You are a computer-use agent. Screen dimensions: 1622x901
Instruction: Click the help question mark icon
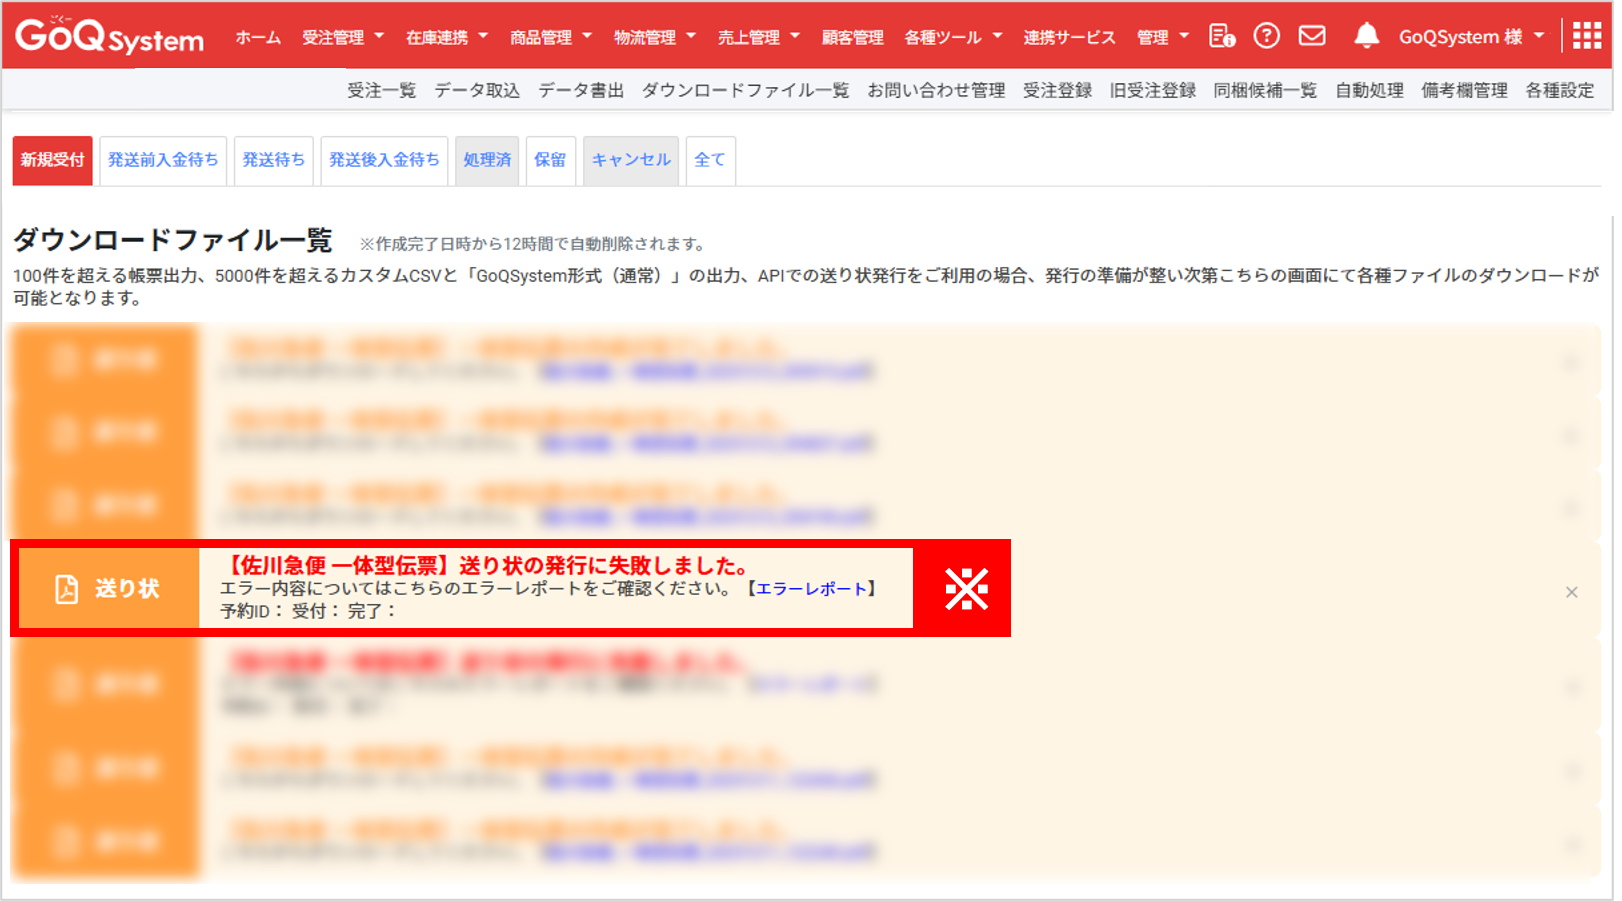click(1266, 37)
